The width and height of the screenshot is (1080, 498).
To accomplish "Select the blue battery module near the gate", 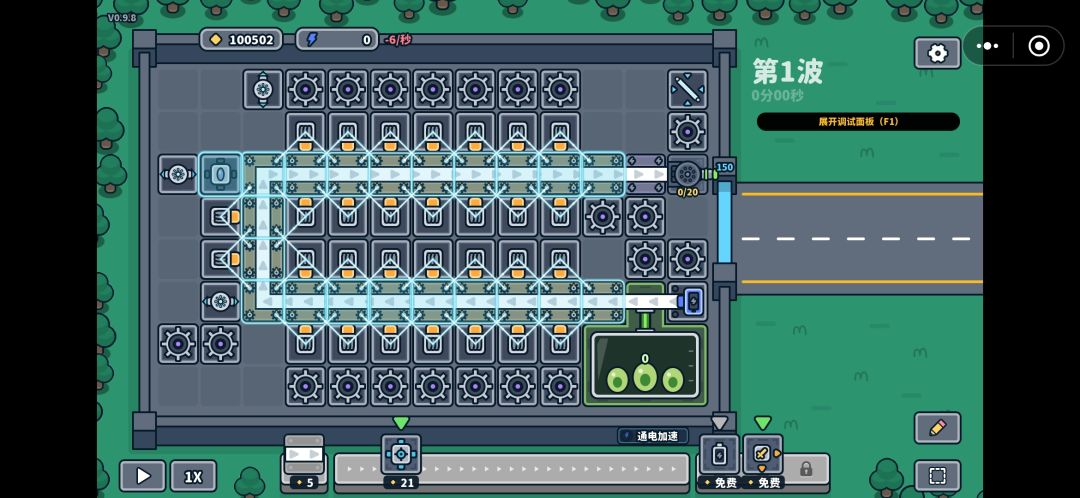I will pyautogui.click(x=692, y=302).
